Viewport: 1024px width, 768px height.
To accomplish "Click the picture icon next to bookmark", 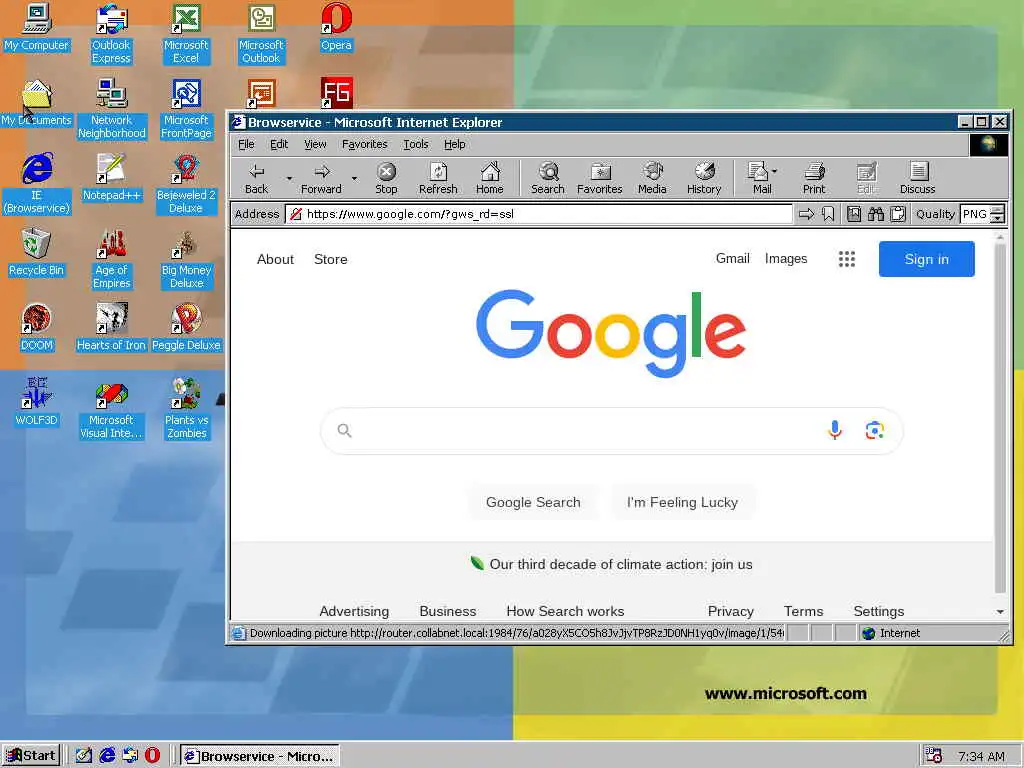I will coord(854,214).
